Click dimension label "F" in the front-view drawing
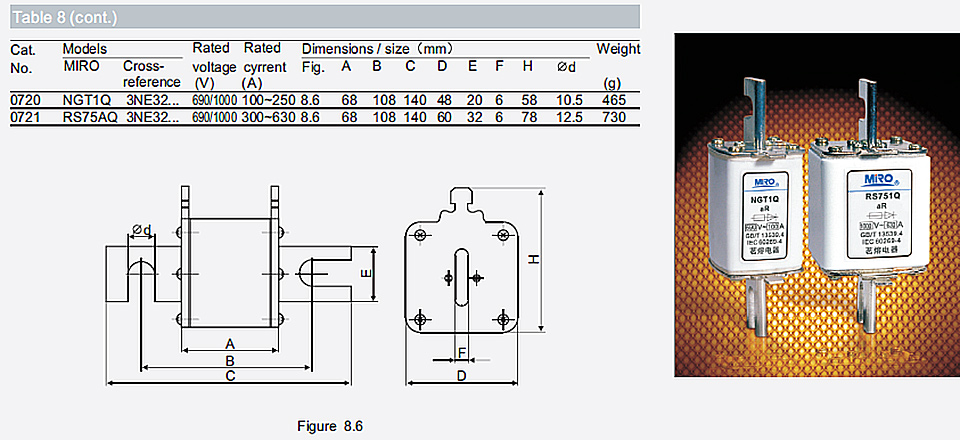This screenshot has height=440, width=960. [462, 352]
